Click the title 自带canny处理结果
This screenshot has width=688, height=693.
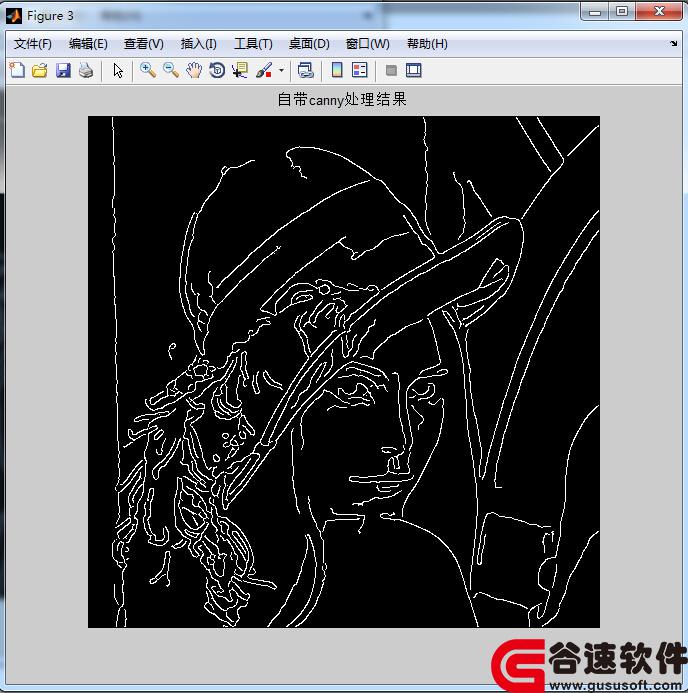[342, 99]
